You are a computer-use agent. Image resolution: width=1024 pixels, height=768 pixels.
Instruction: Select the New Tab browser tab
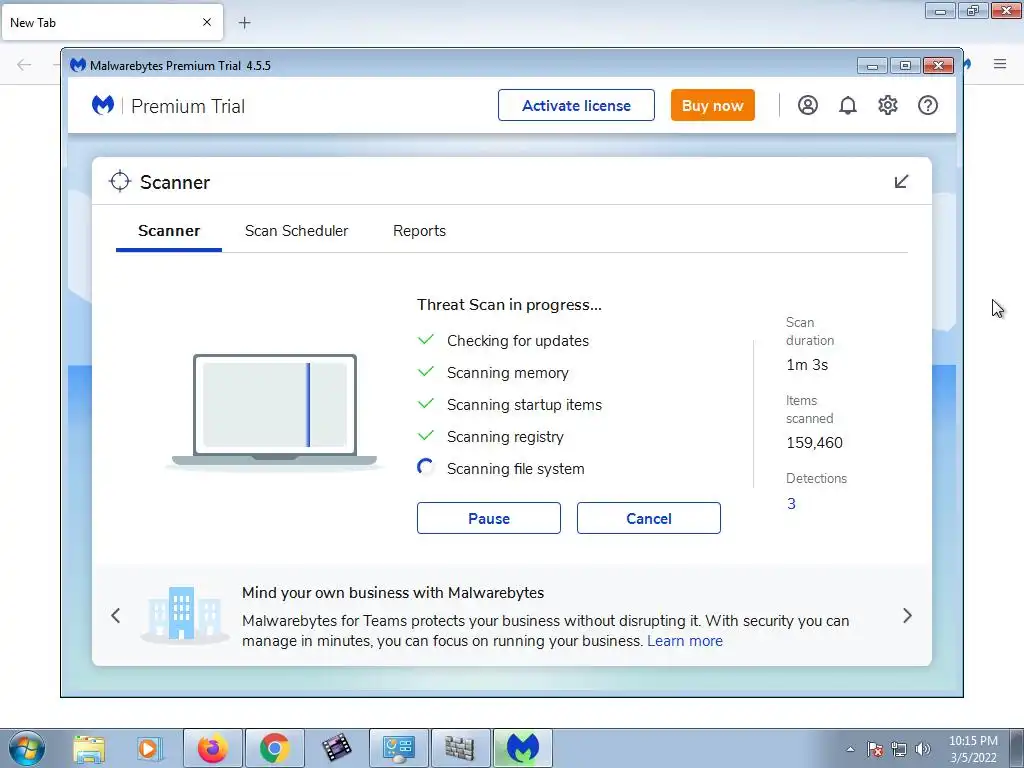tap(112, 22)
